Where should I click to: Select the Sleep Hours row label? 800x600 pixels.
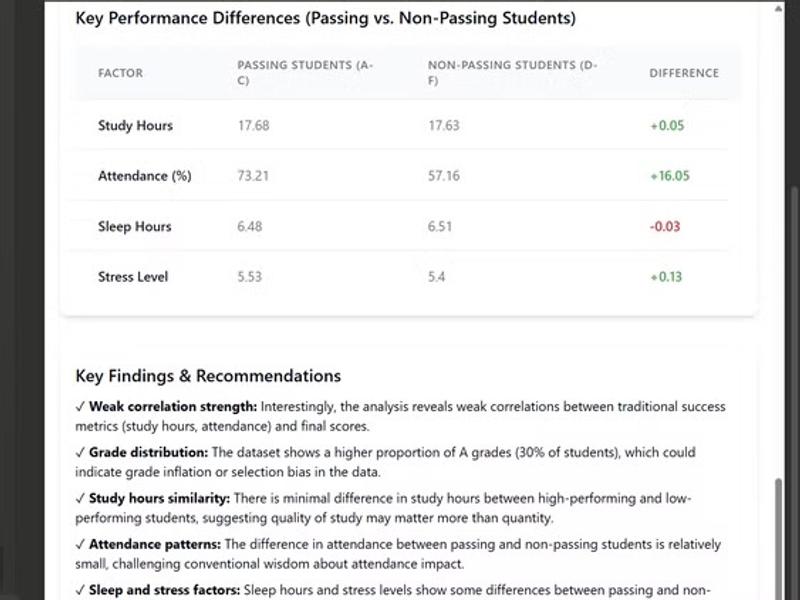tap(135, 227)
